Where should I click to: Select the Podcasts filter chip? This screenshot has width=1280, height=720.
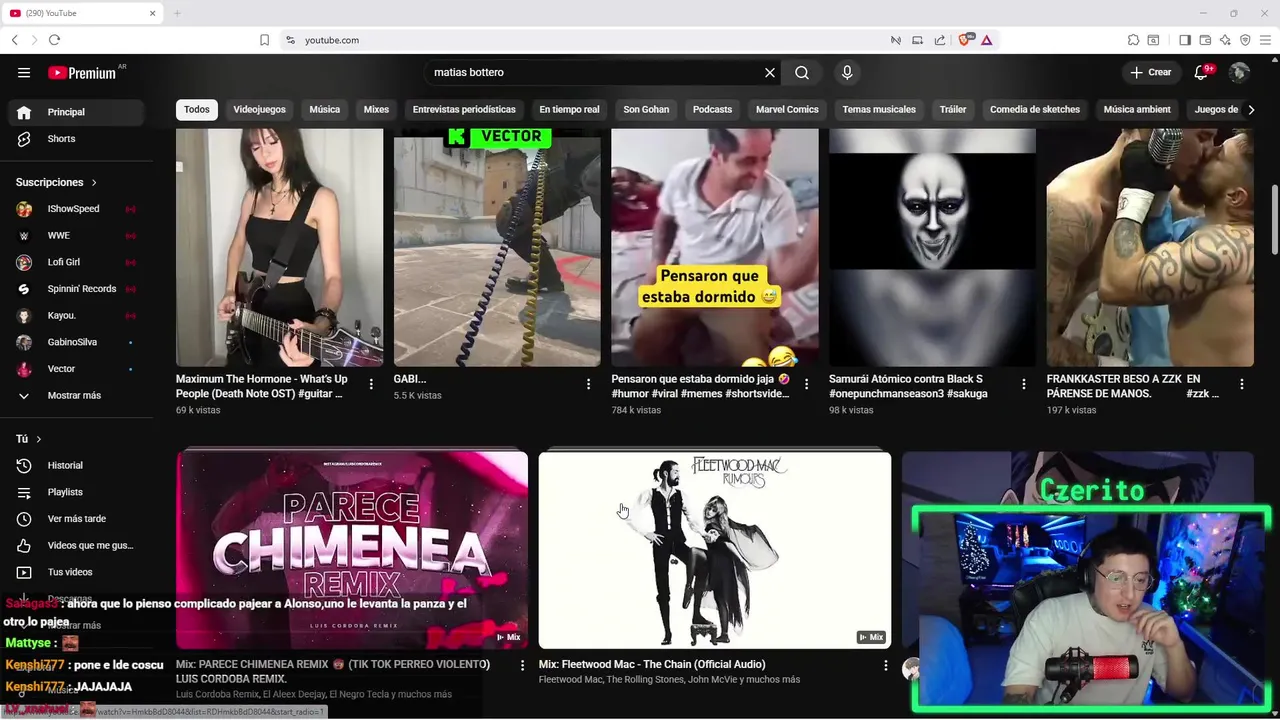point(712,109)
